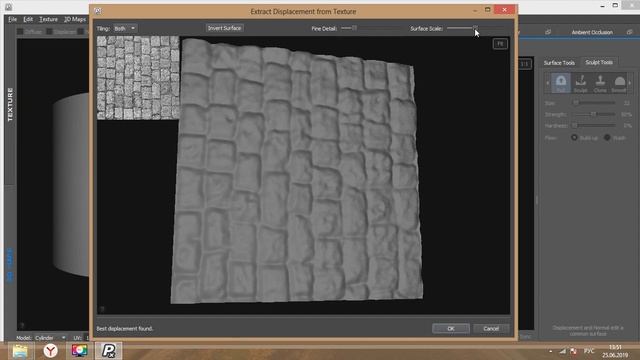Open the Model dropdown set to Cylinder
This screenshot has height=360, width=640.
[50, 338]
